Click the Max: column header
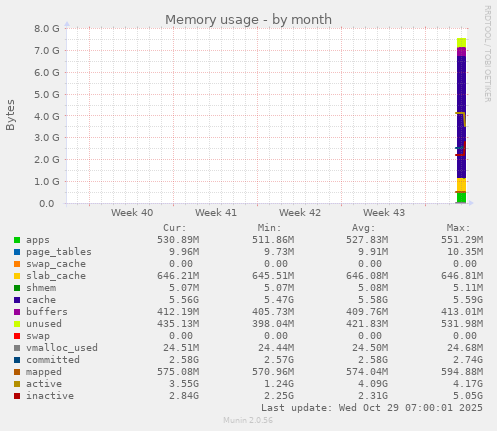The width and height of the screenshot is (497, 431). click(458, 228)
